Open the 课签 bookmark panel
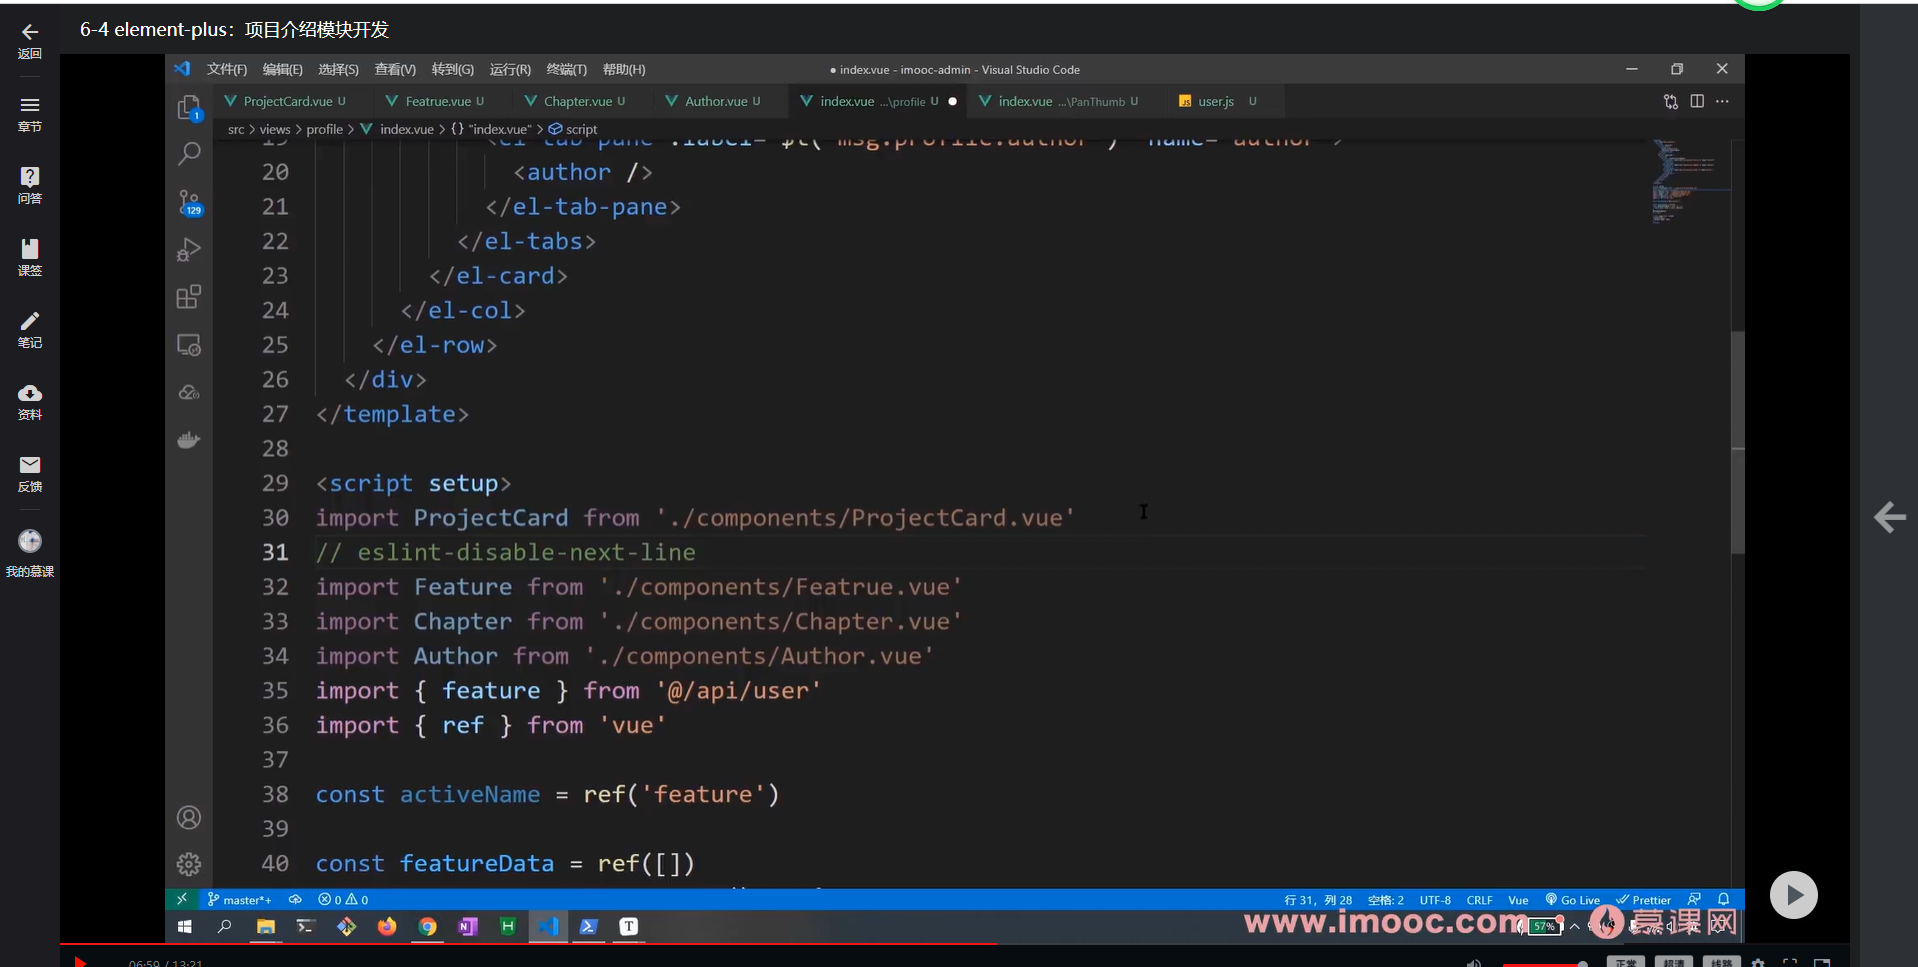This screenshot has height=967, width=1918. click(x=30, y=258)
